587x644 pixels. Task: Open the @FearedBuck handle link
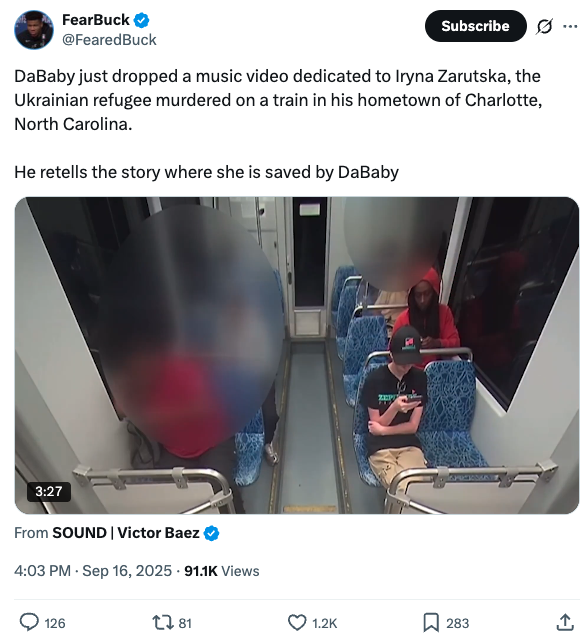pyautogui.click(x=109, y=40)
